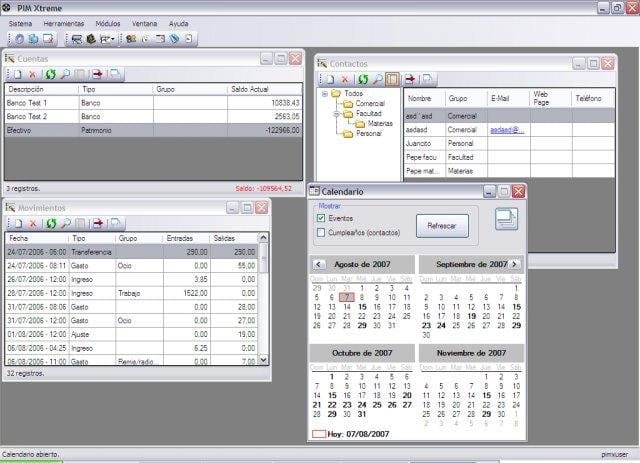Open the Sistema menu
640x463 pixels.
20,24
